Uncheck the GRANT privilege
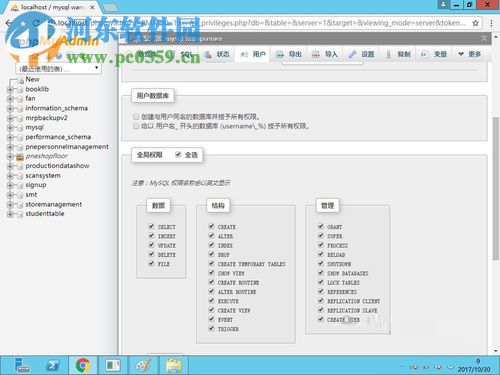Screen dimensions: 500x375 tap(321, 226)
